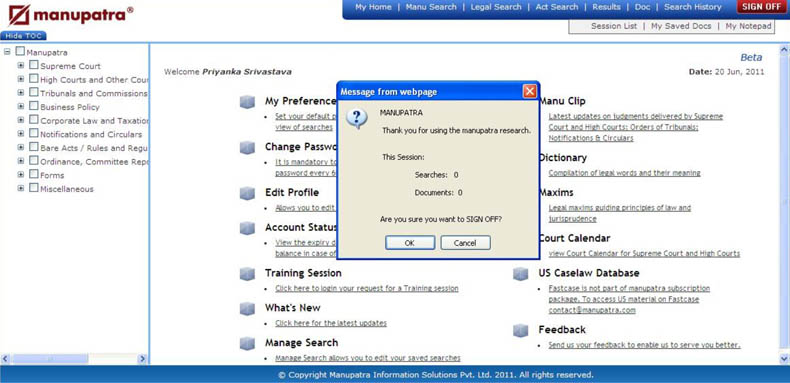Viewport: 790px width, 383px height.
Task: Expand the Supreme Court tree node
Action: (x=21, y=65)
